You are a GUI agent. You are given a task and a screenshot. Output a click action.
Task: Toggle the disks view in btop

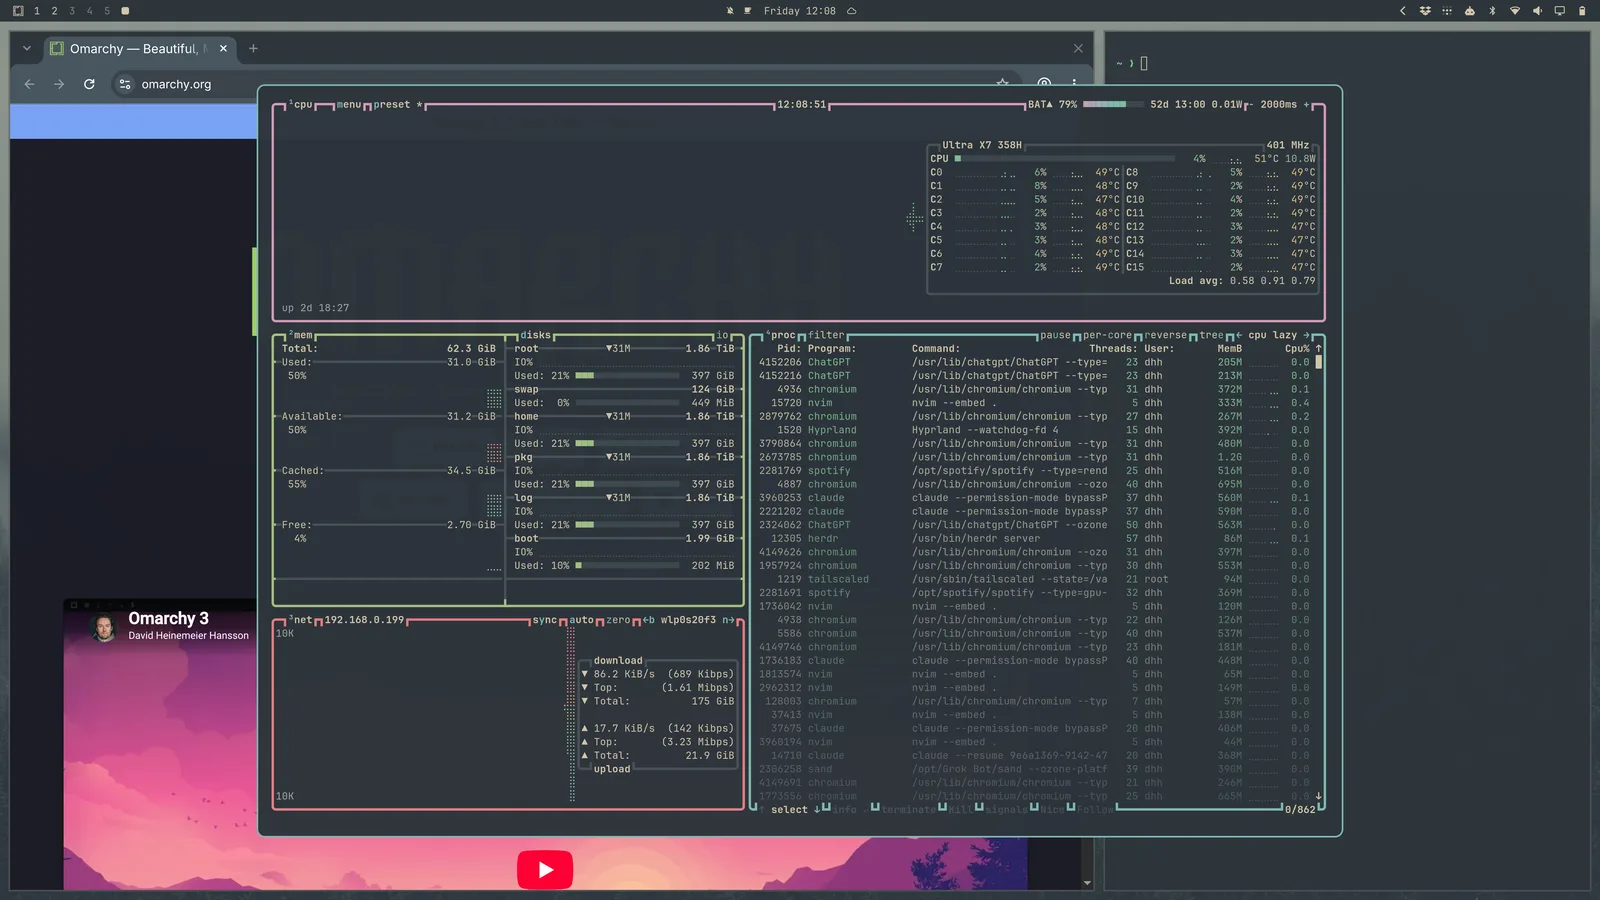click(x=536, y=335)
